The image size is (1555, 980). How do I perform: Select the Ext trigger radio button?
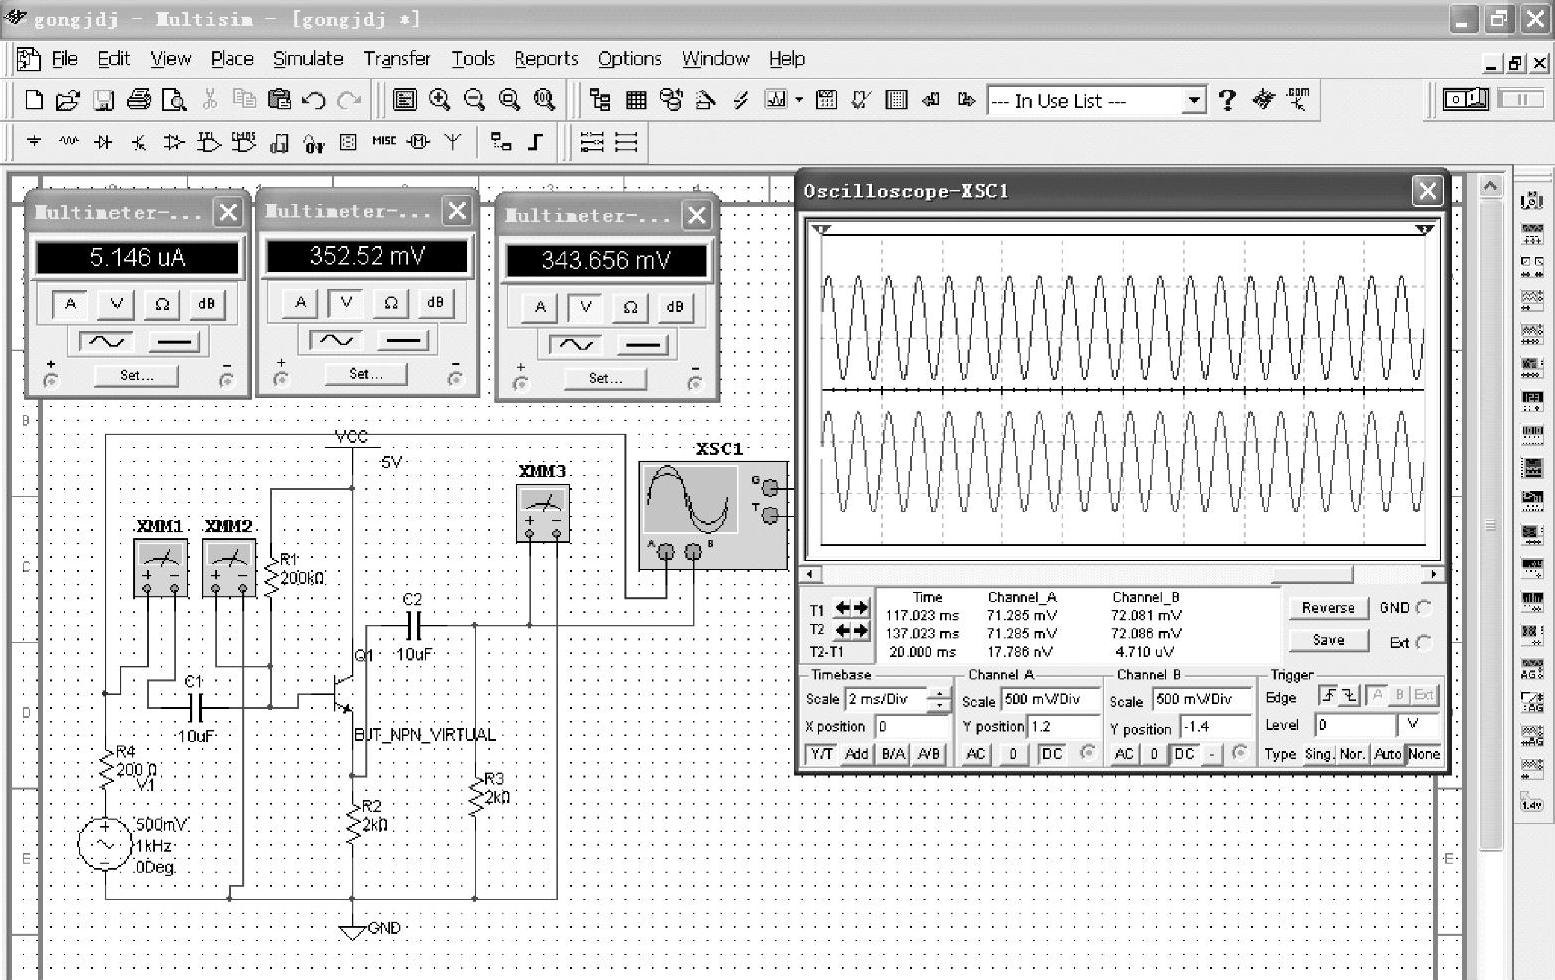click(x=1424, y=642)
